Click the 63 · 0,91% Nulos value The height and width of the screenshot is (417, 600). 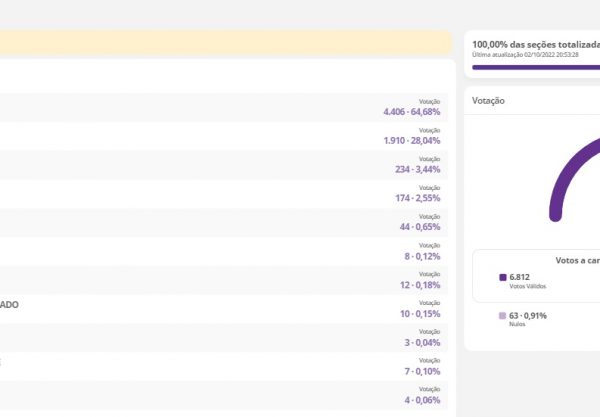click(x=529, y=316)
